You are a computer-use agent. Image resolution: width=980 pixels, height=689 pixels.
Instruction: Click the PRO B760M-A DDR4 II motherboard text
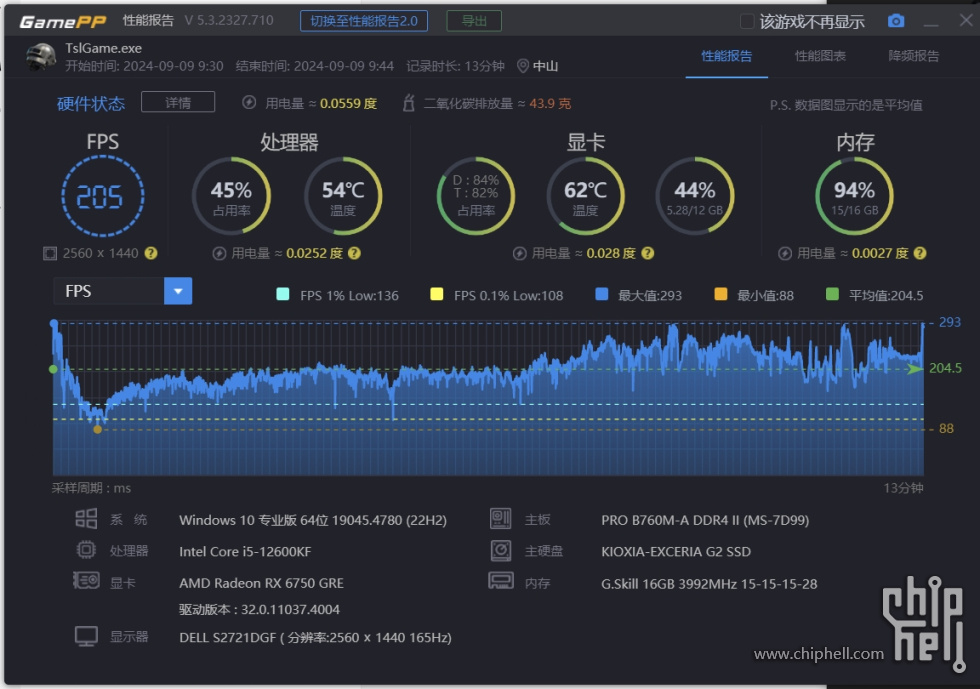click(x=705, y=520)
